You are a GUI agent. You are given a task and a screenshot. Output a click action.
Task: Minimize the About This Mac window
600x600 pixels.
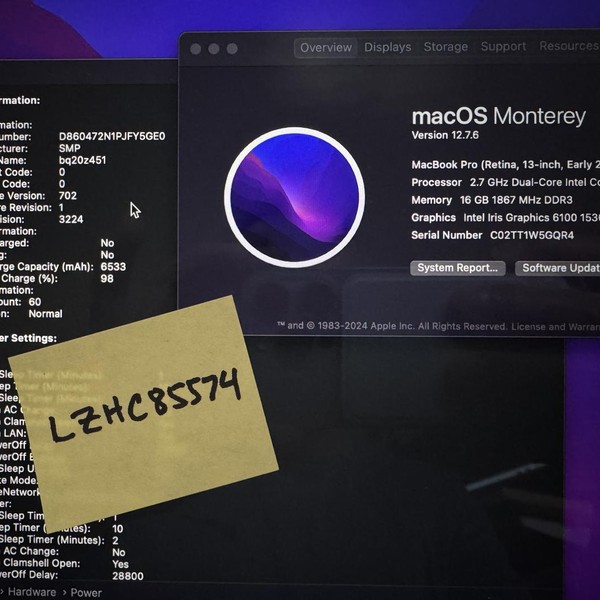click(214, 49)
